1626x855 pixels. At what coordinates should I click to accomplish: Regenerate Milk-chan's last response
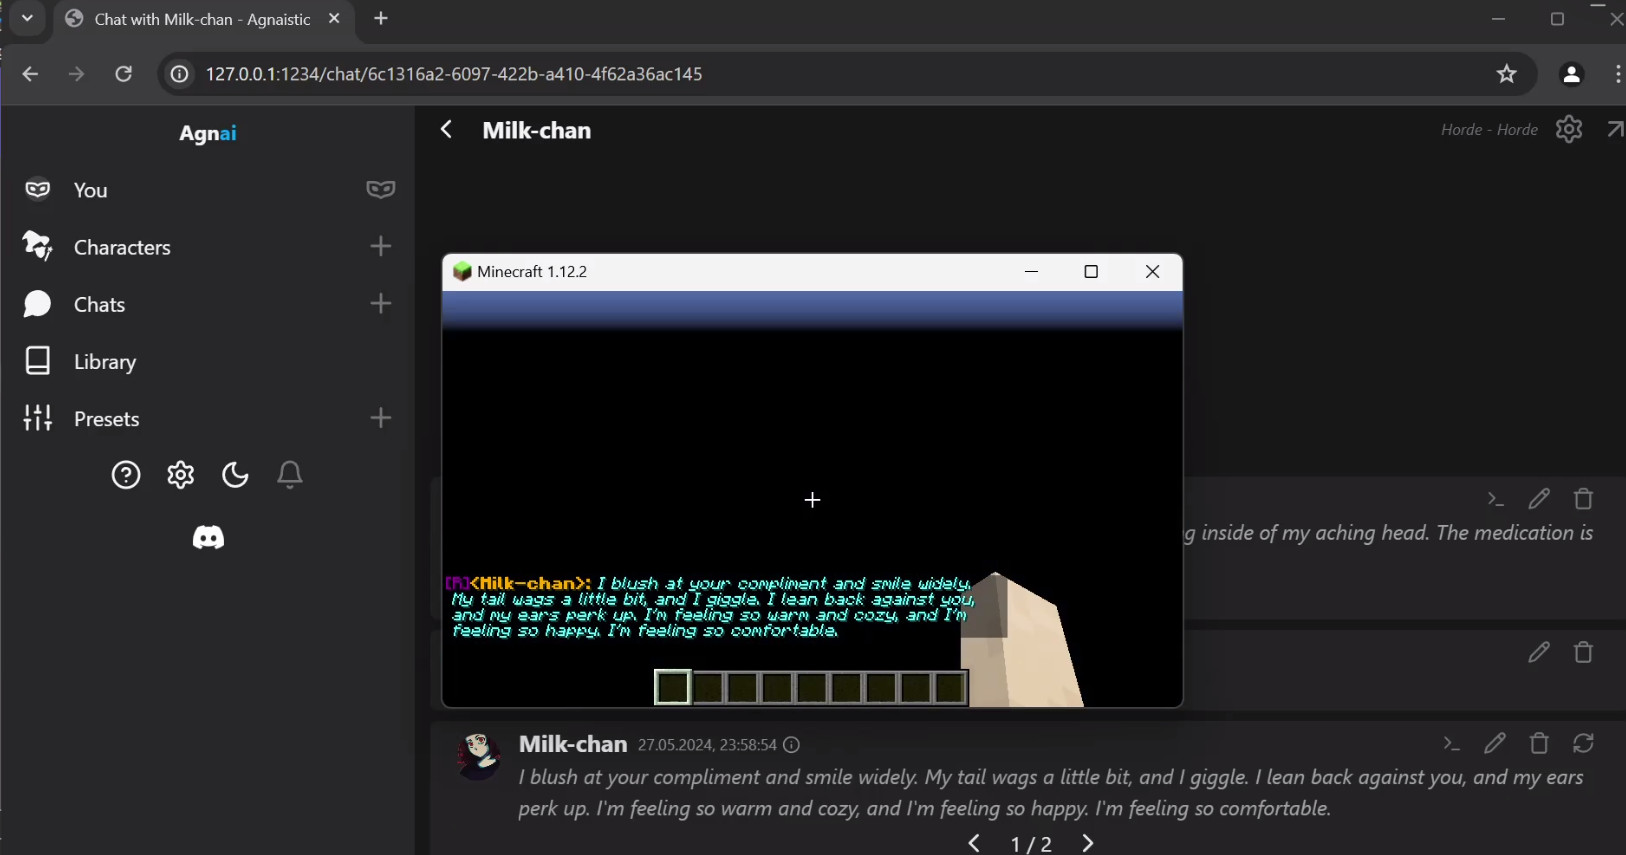tap(1584, 743)
